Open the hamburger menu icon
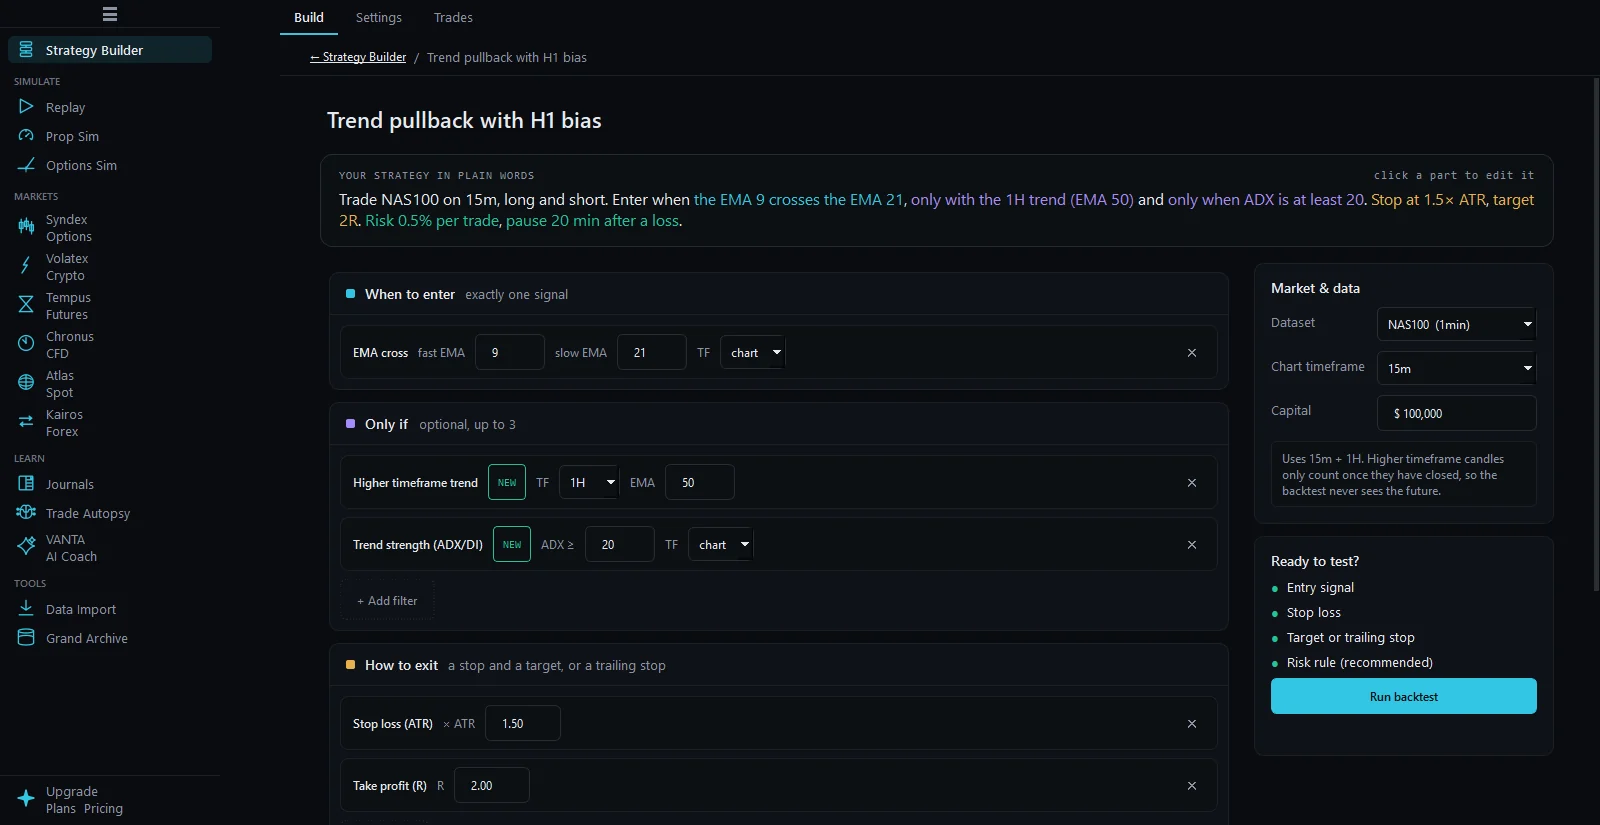The image size is (1600, 825). coord(110,14)
